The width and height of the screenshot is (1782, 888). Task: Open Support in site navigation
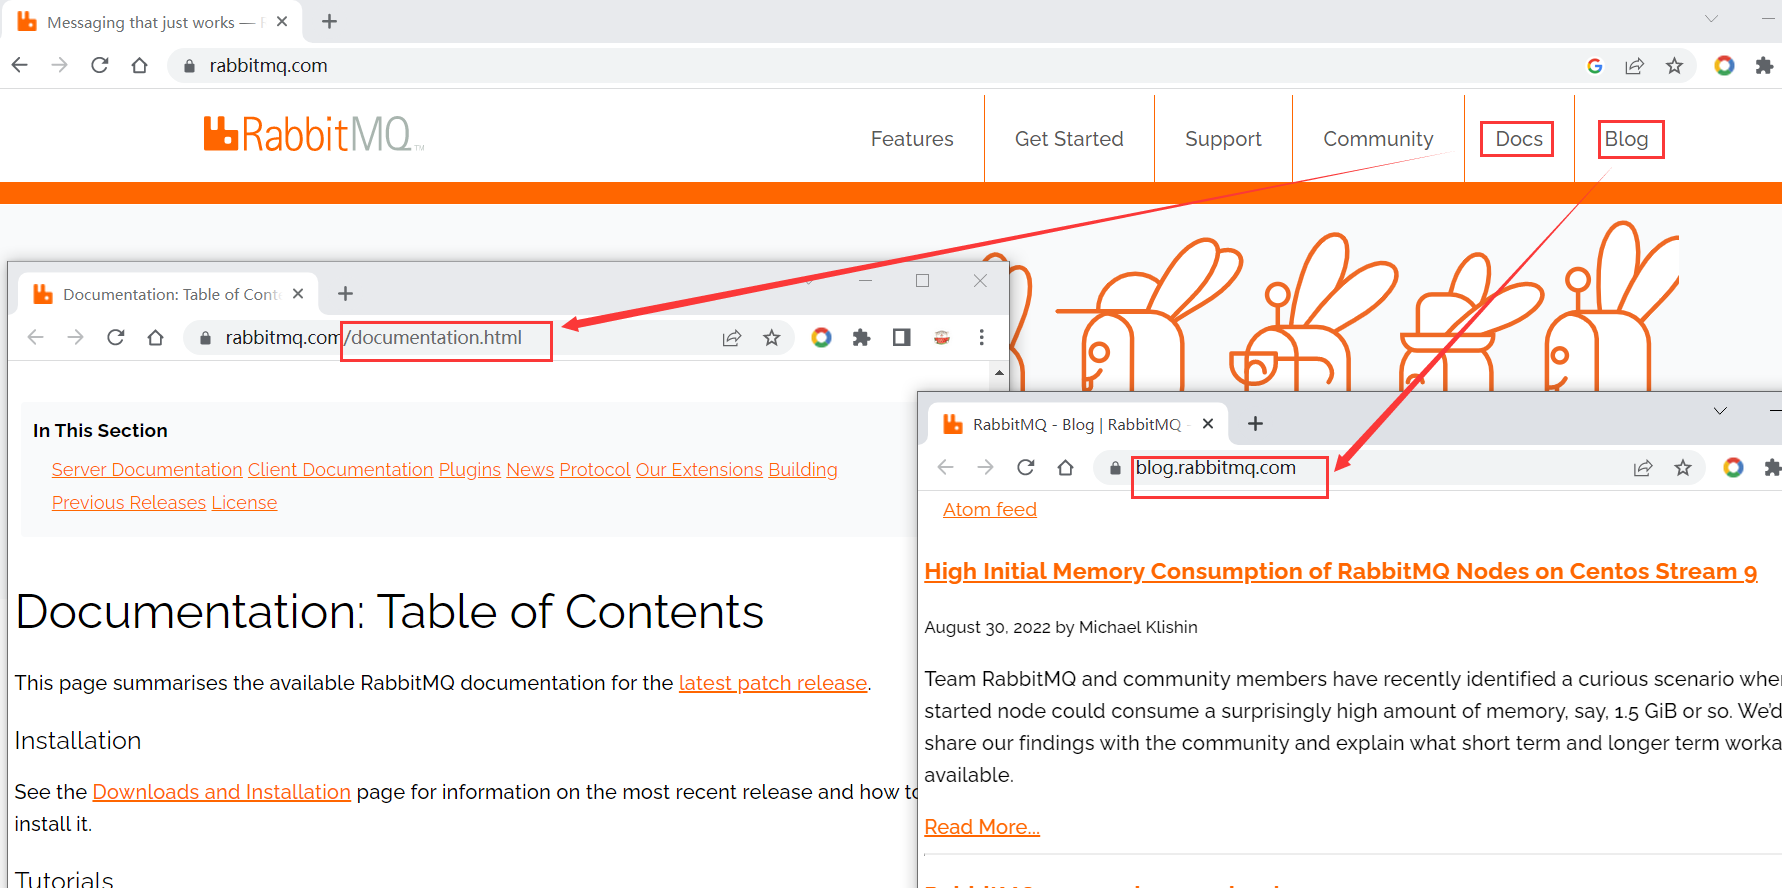click(1223, 139)
